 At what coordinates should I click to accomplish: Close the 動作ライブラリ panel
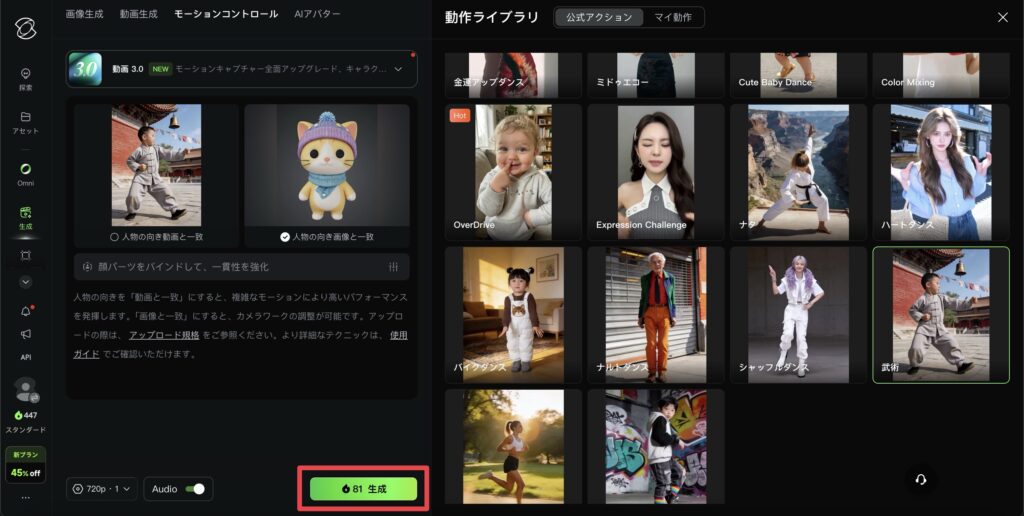(1003, 17)
